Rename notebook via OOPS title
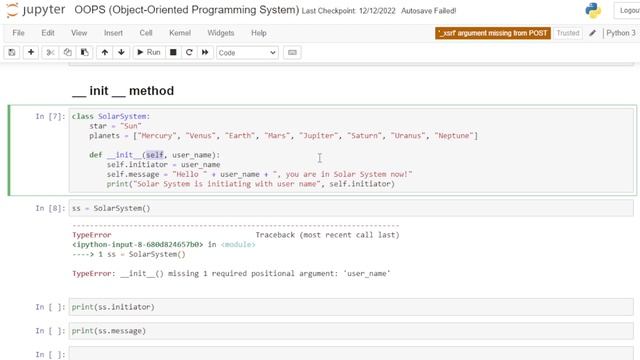This screenshot has height=360, width=640. (x=187, y=10)
